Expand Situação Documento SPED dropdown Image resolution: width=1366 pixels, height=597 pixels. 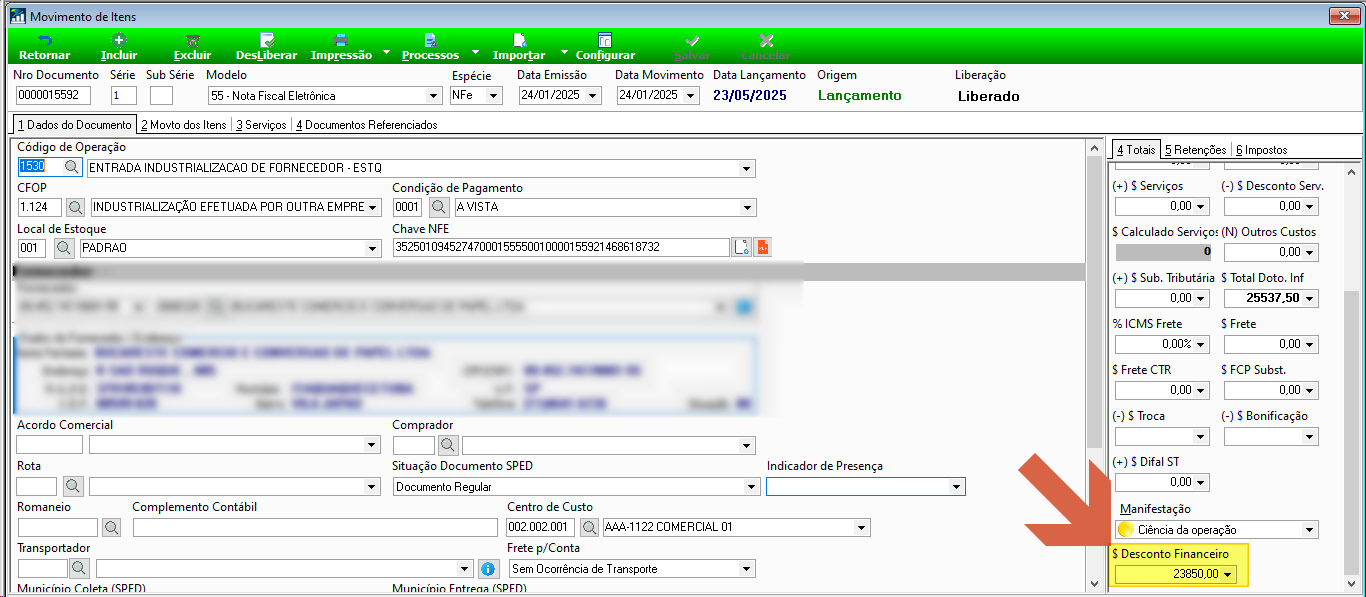(x=752, y=486)
